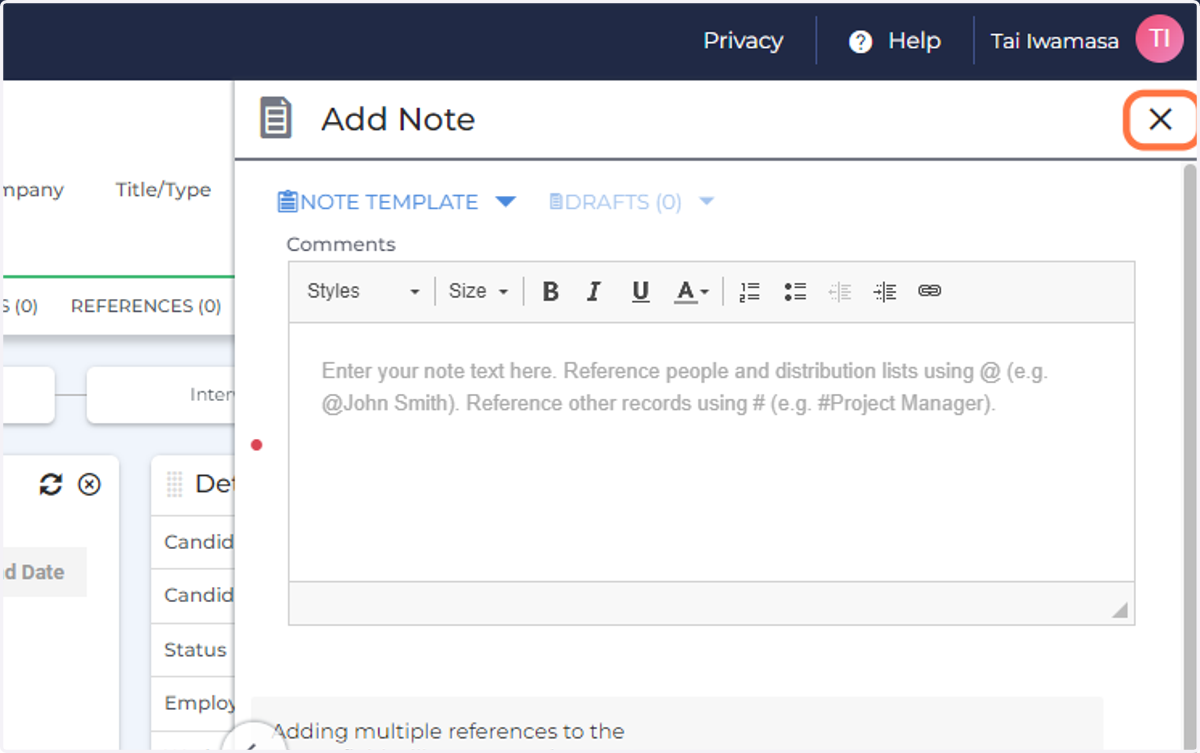Screen dimensions: 1200x753
Task: Insert a bulleted list
Action: [x=795, y=292]
